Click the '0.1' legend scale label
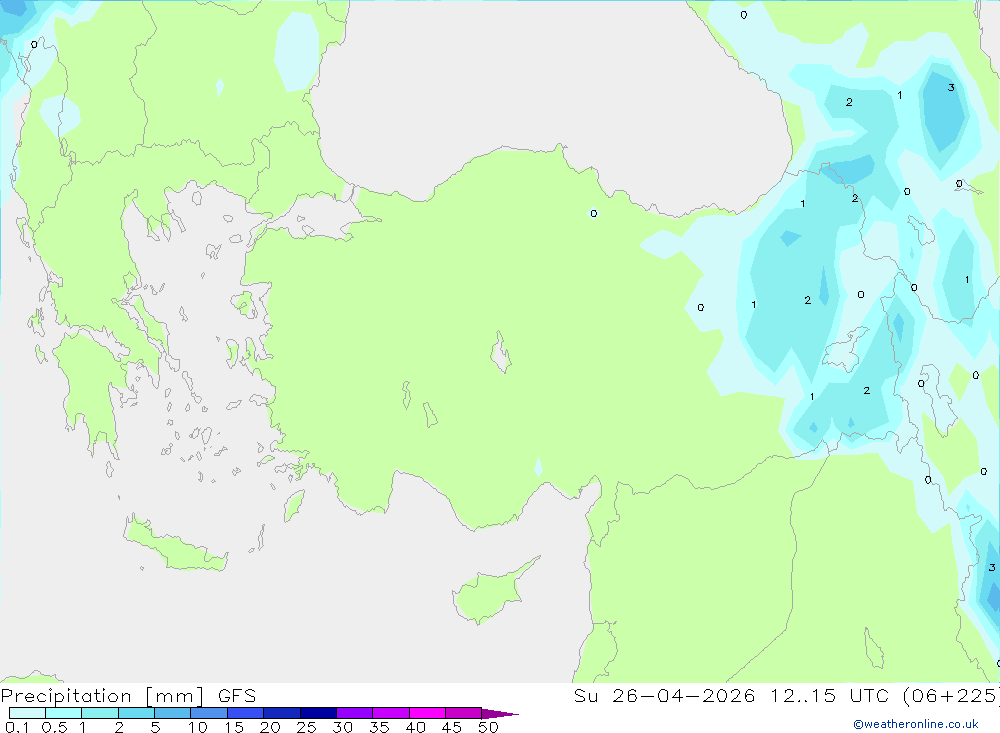Image resolution: width=1000 pixels, height=733 pixels. [x=17, y=727]
